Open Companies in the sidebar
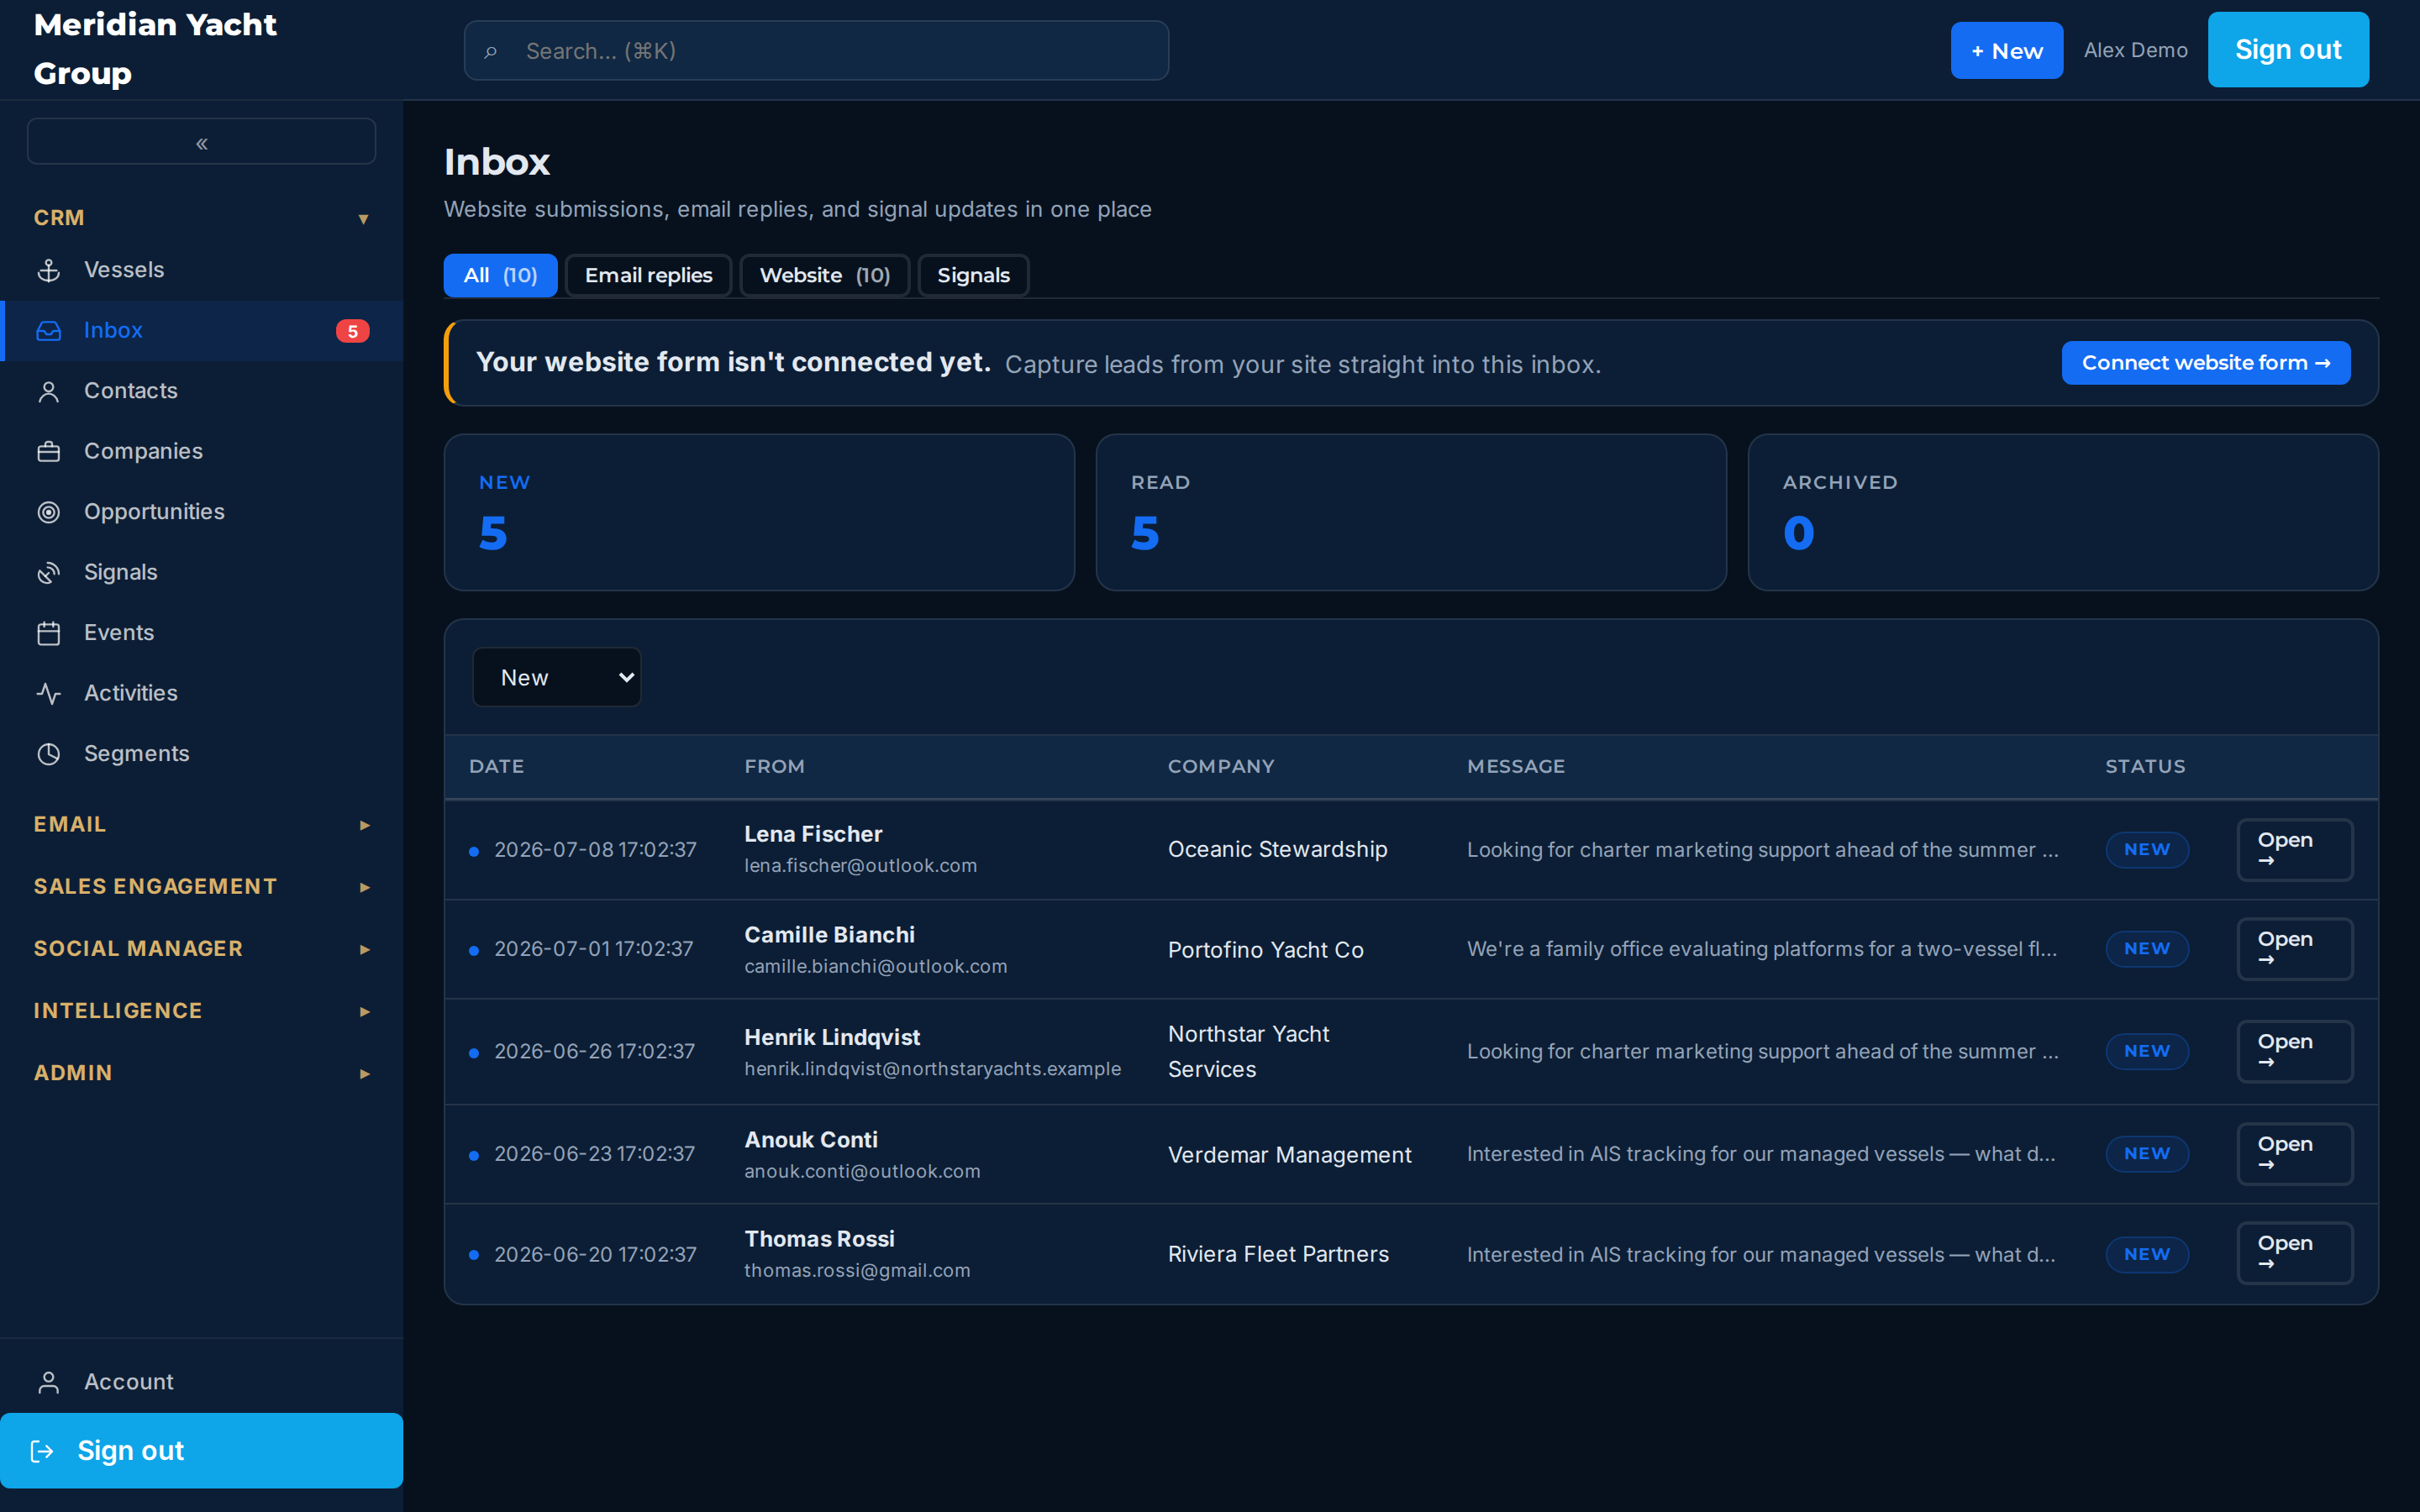The height and width of the screenshot is (1512, 2420). tap(201, 452)
